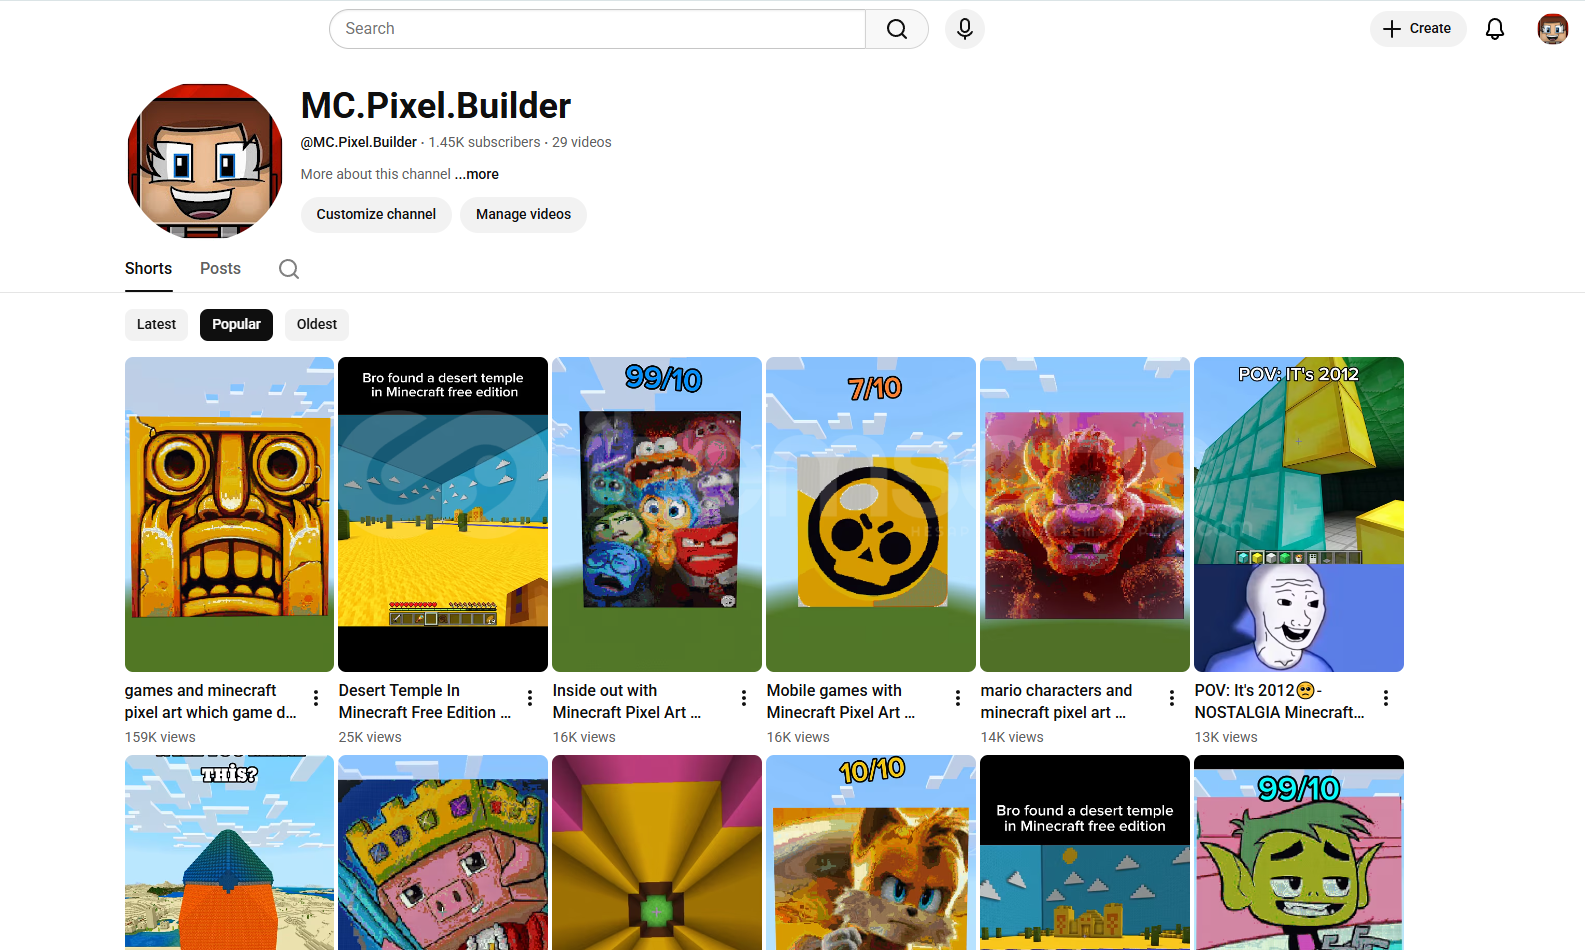Click title 'POV: It's 2012 - NOSTALGIA Minecraft'
Viewport: 1585px width, 950px height.
[x=1280, y=701]
